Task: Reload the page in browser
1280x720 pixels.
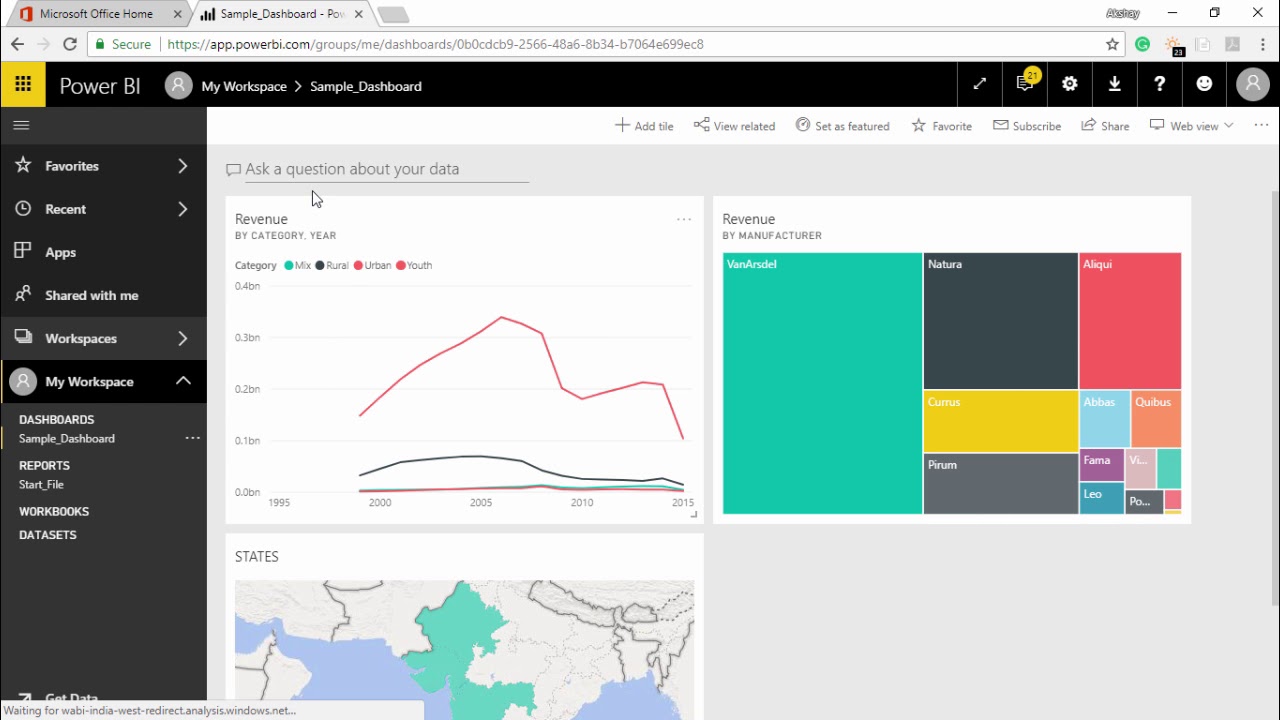Action: [x=69, y=44]
